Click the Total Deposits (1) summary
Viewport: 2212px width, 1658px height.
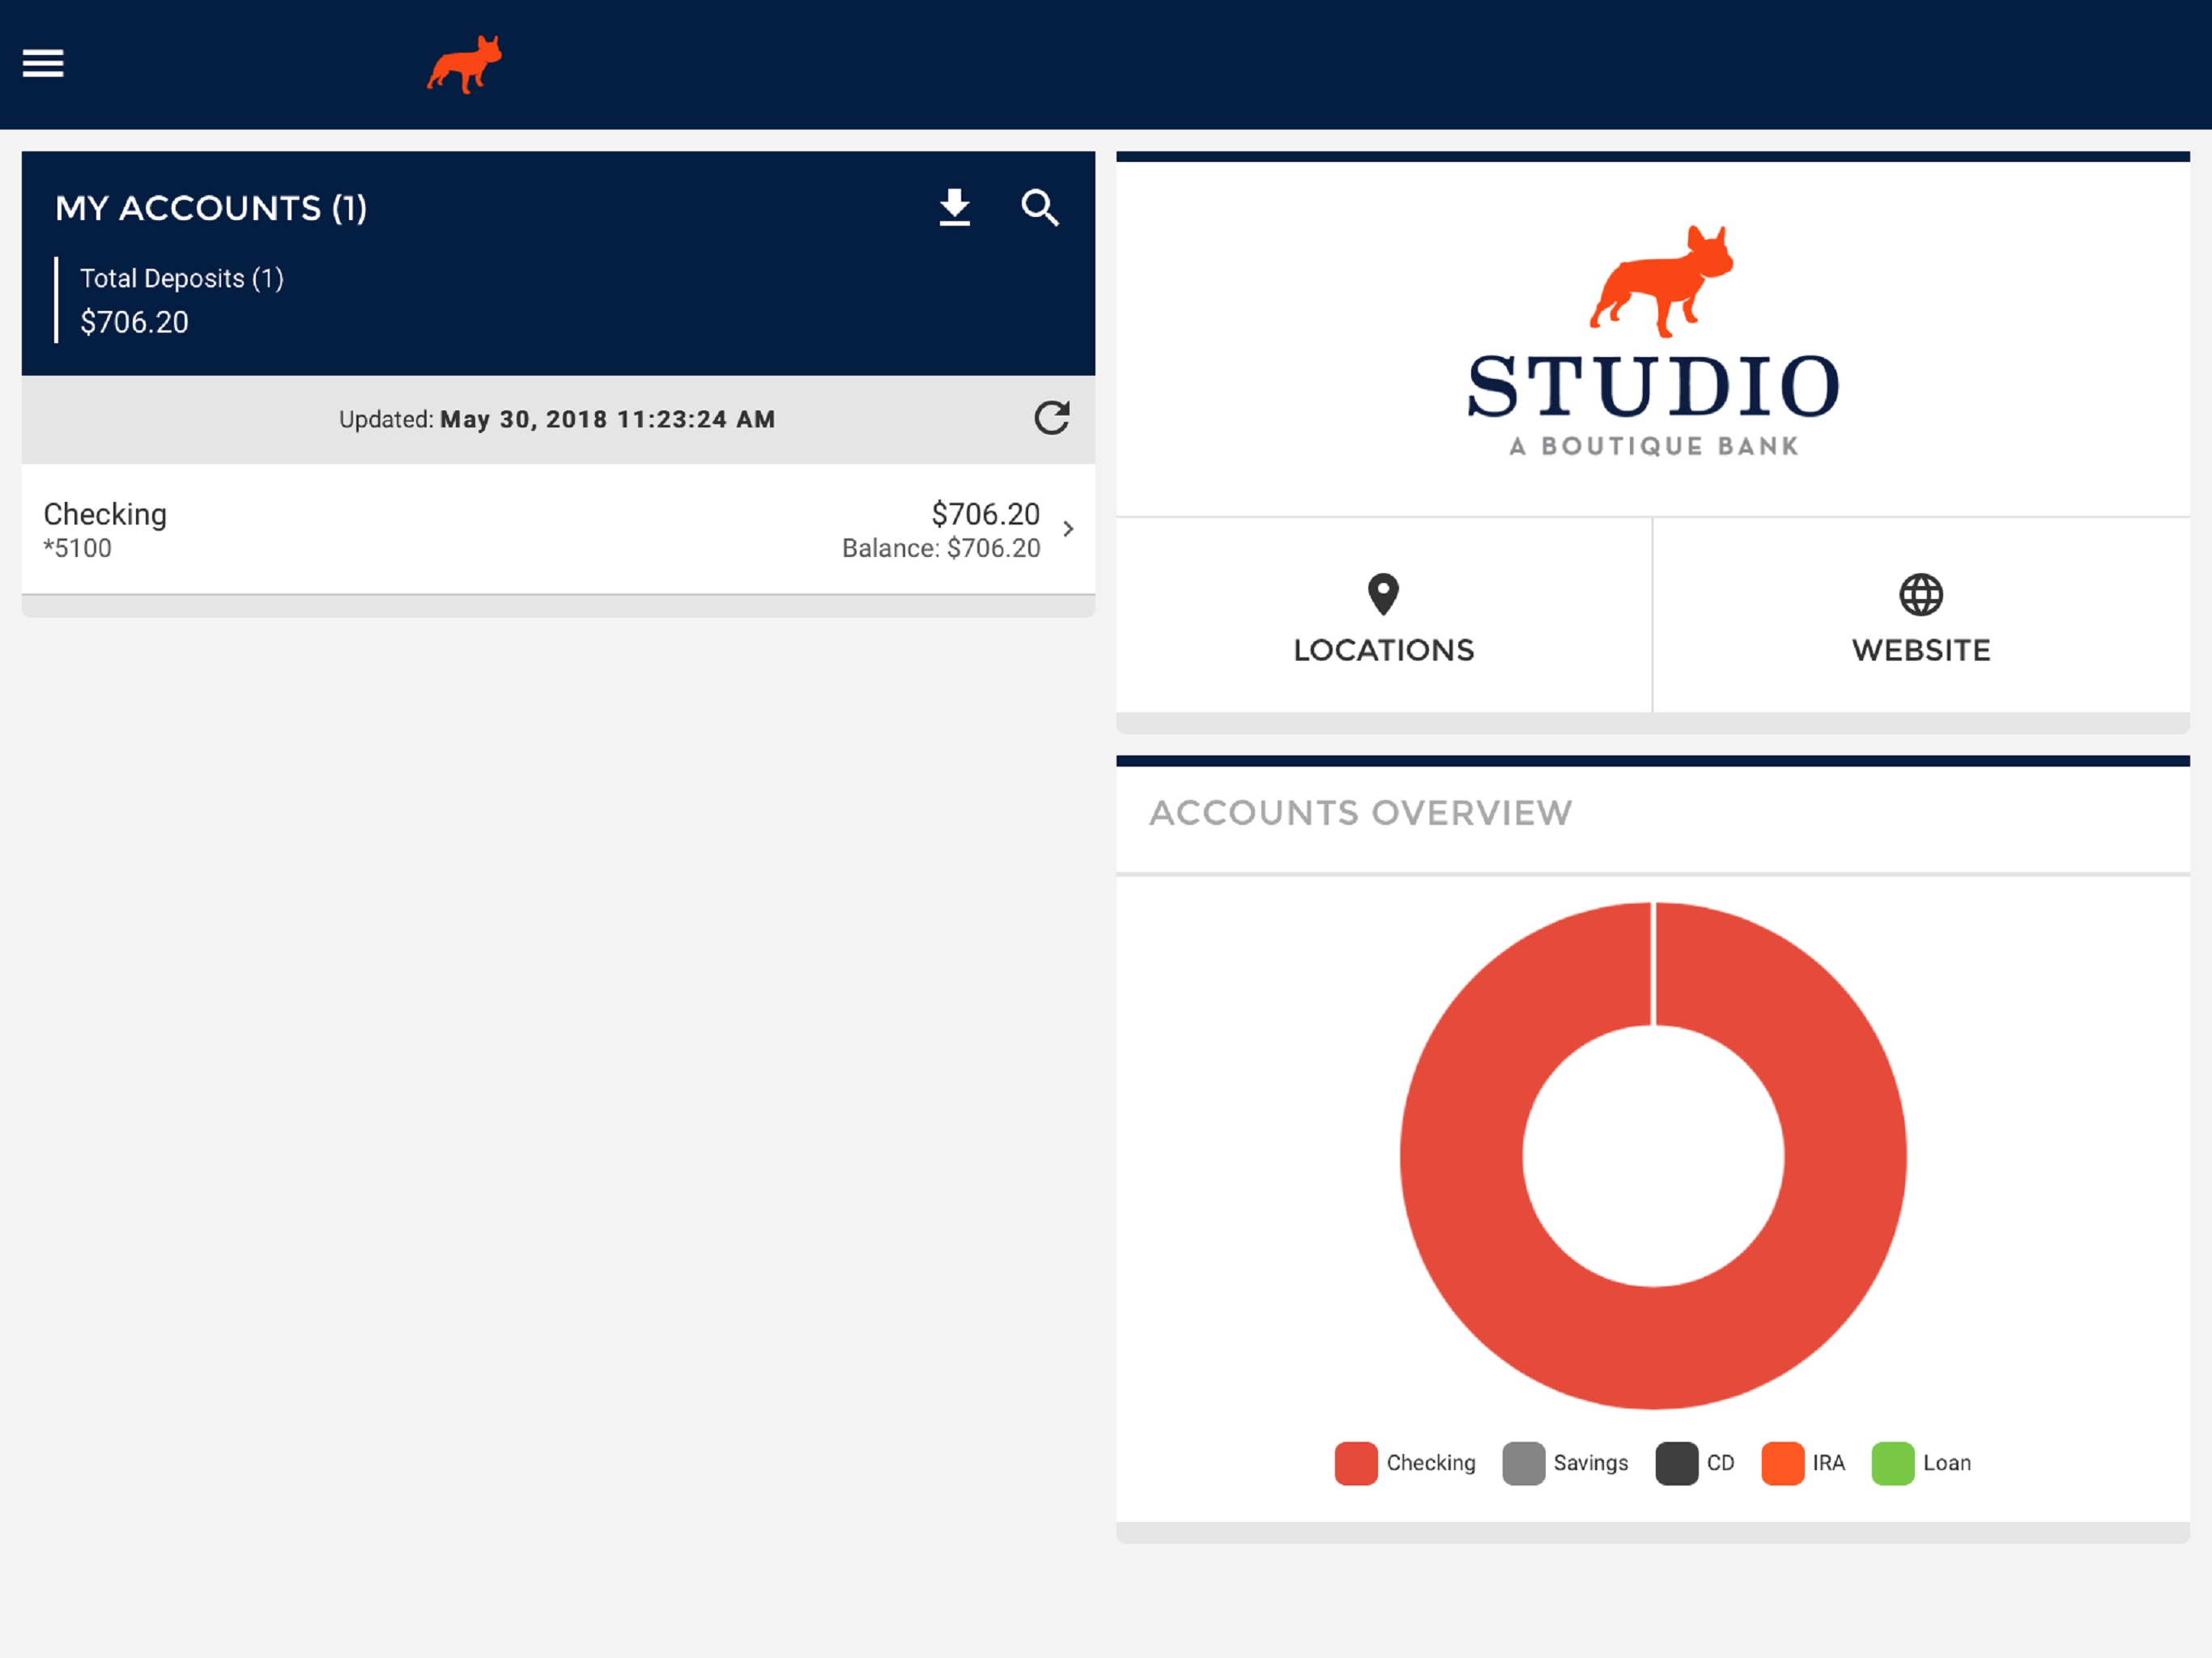pos(182,278)
